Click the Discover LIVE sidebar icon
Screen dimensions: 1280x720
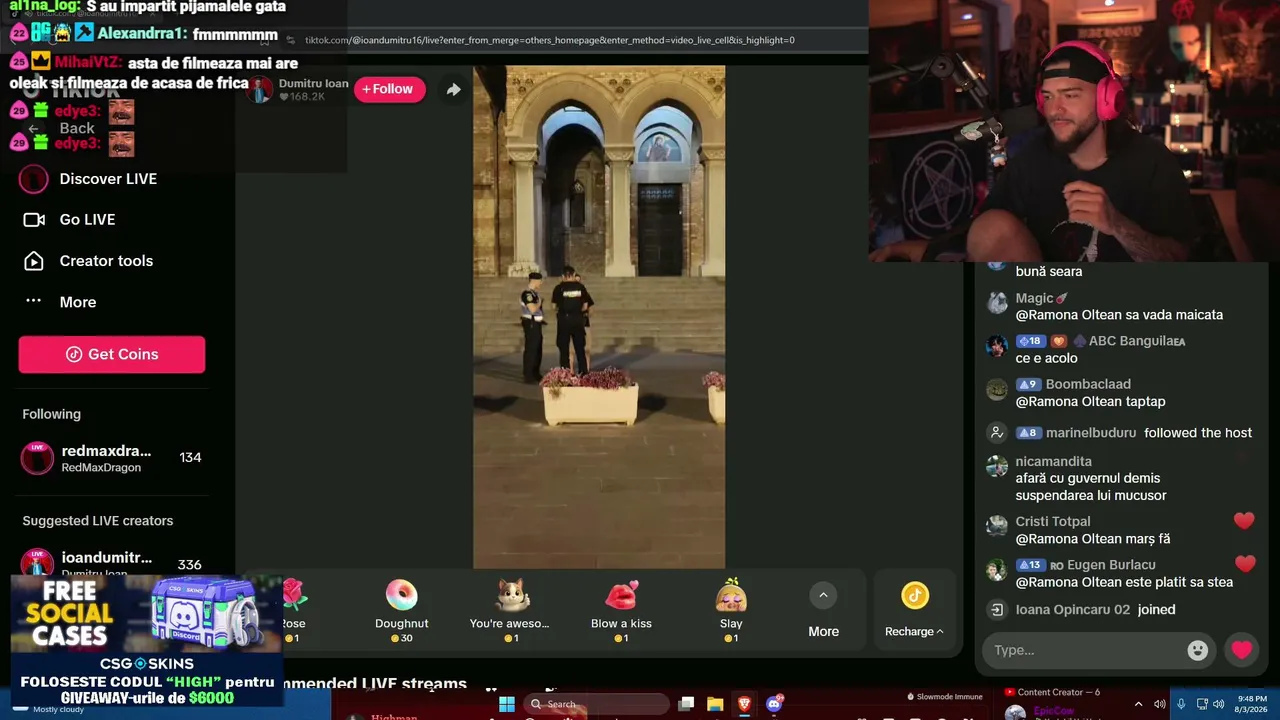(34, 179)
